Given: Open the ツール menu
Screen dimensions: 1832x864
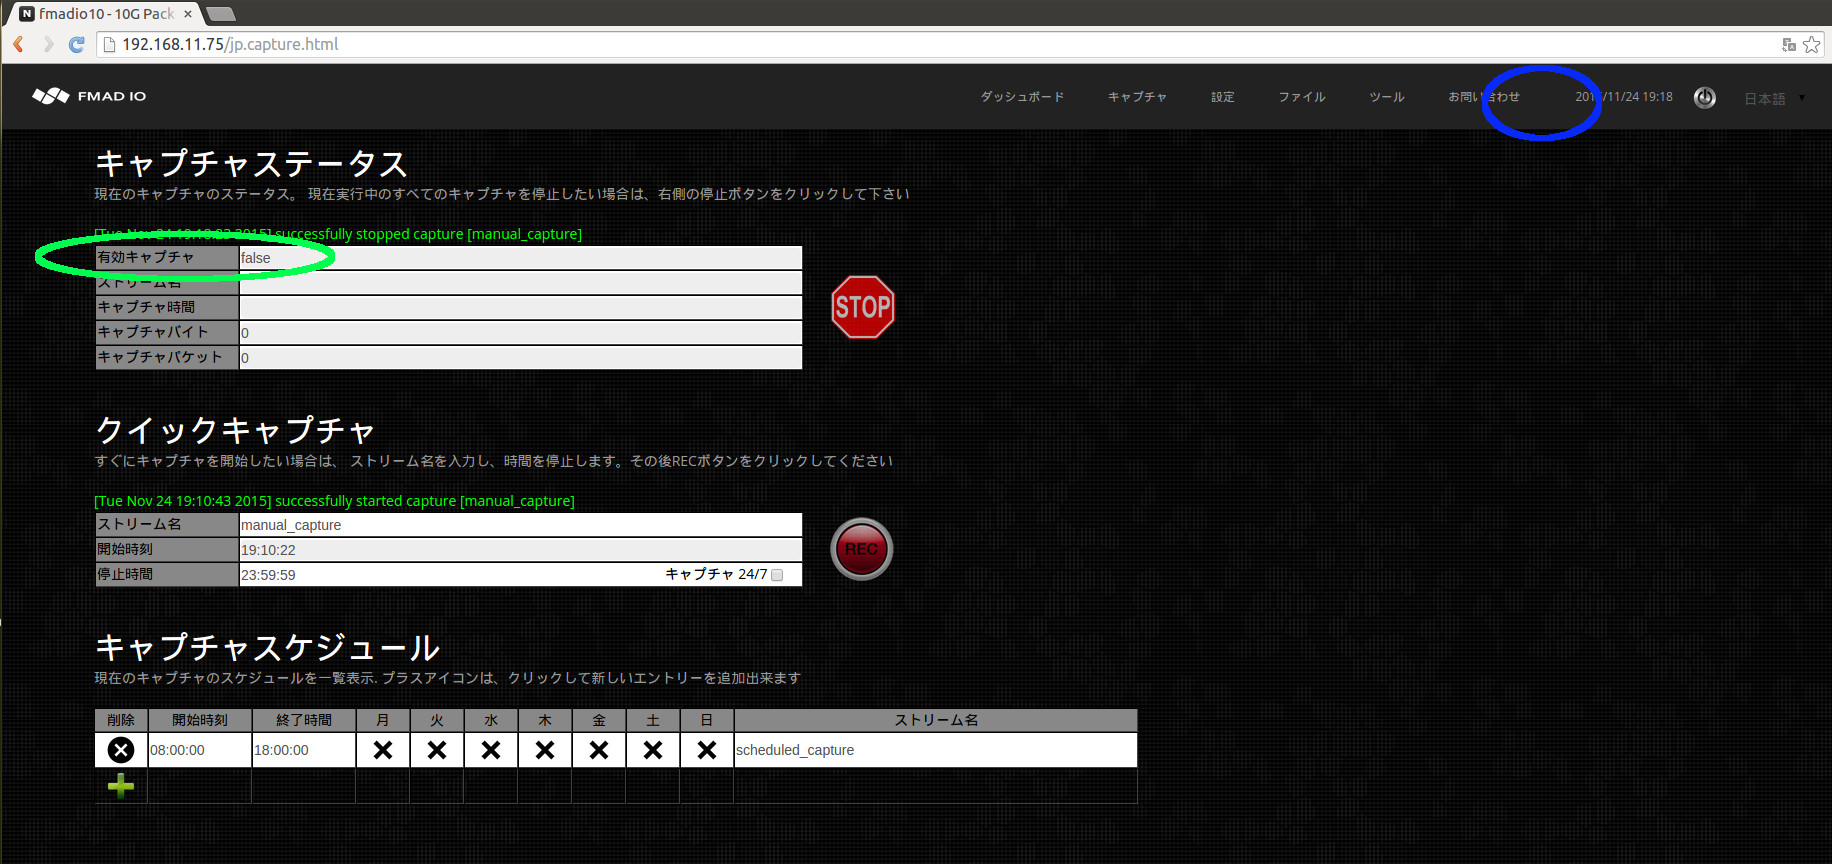Looking at the screenshot, I should pyautogui.click(x=1387, y=97).
